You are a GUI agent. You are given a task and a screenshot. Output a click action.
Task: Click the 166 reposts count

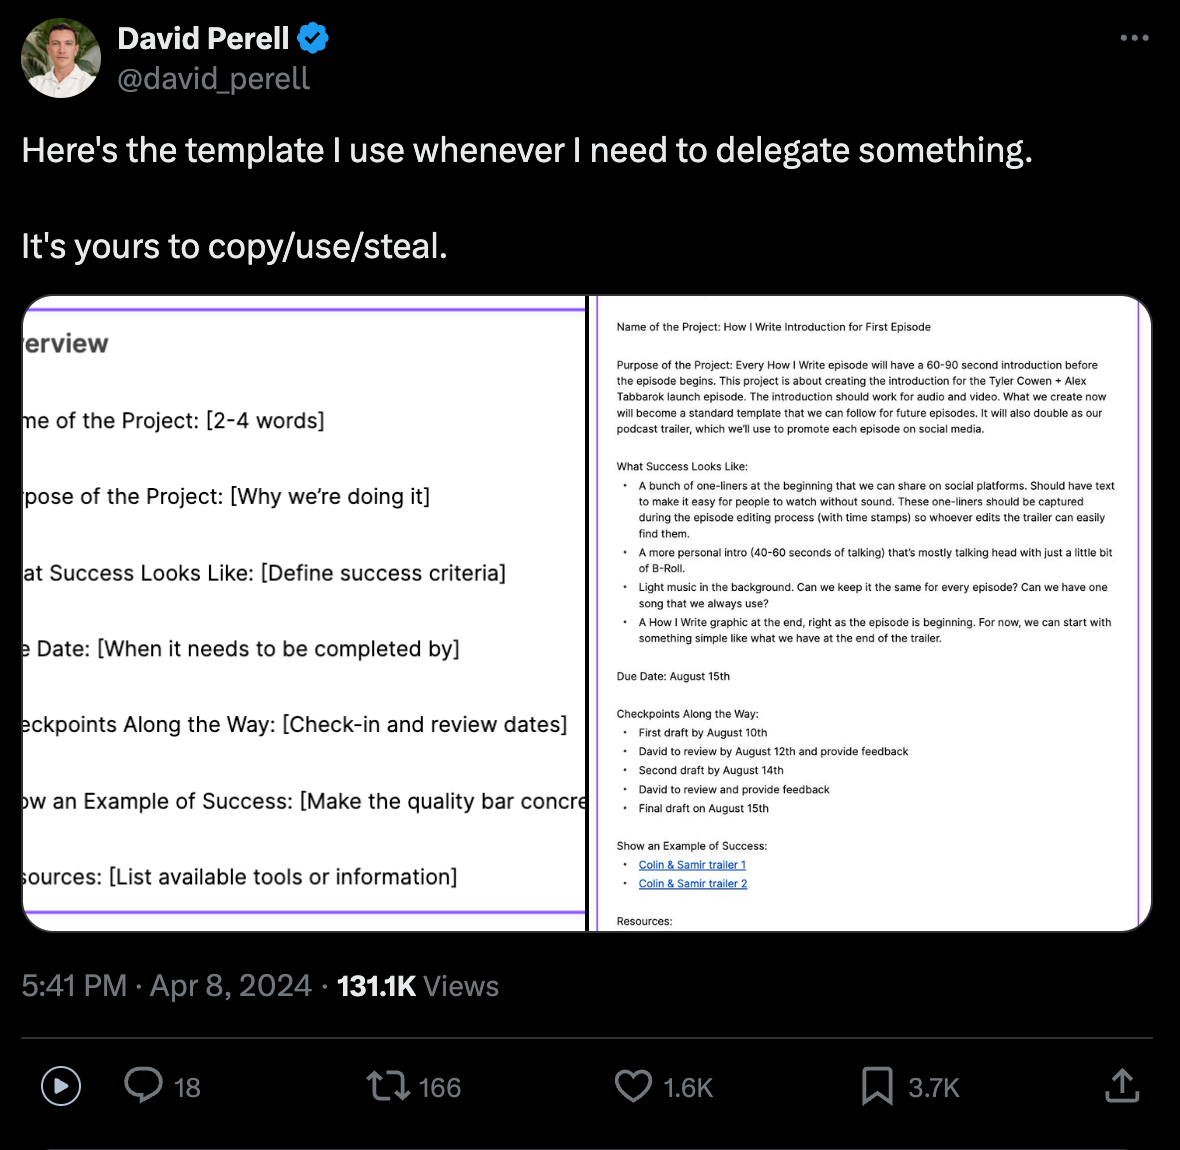439,1088
